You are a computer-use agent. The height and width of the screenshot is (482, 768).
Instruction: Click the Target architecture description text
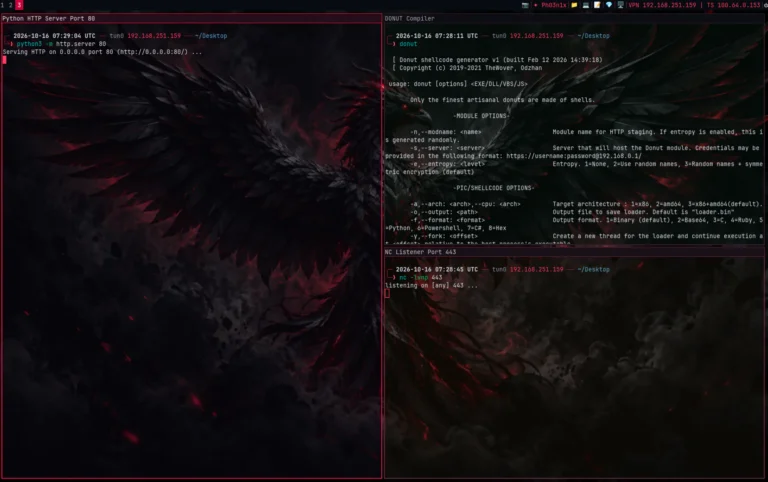tap(657, 204)
